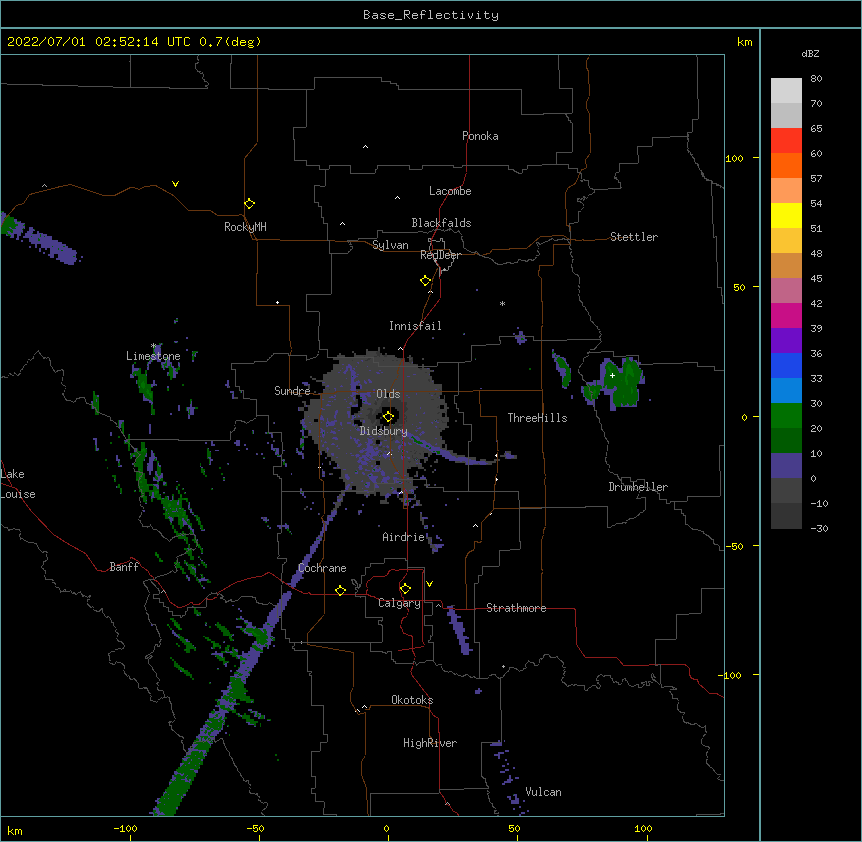The image size is (862, 842).
Task: Click the RedDeer city label
Action: pyautogui.click(x=440, y=255)
